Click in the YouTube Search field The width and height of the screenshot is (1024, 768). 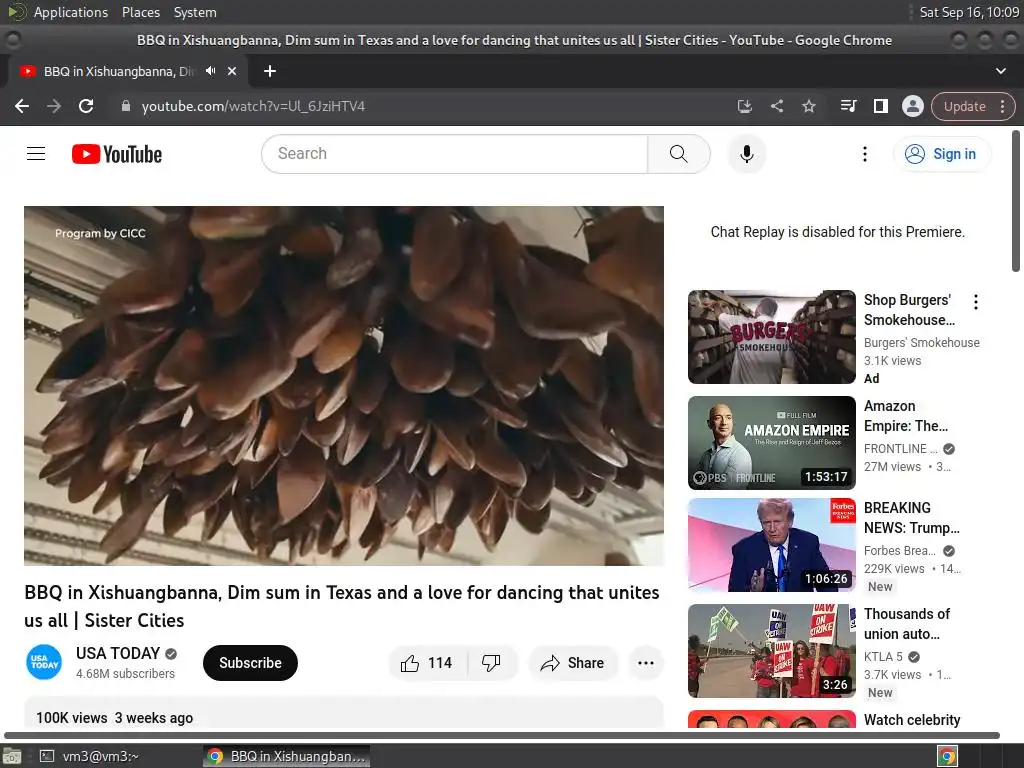tap(455, 154)
